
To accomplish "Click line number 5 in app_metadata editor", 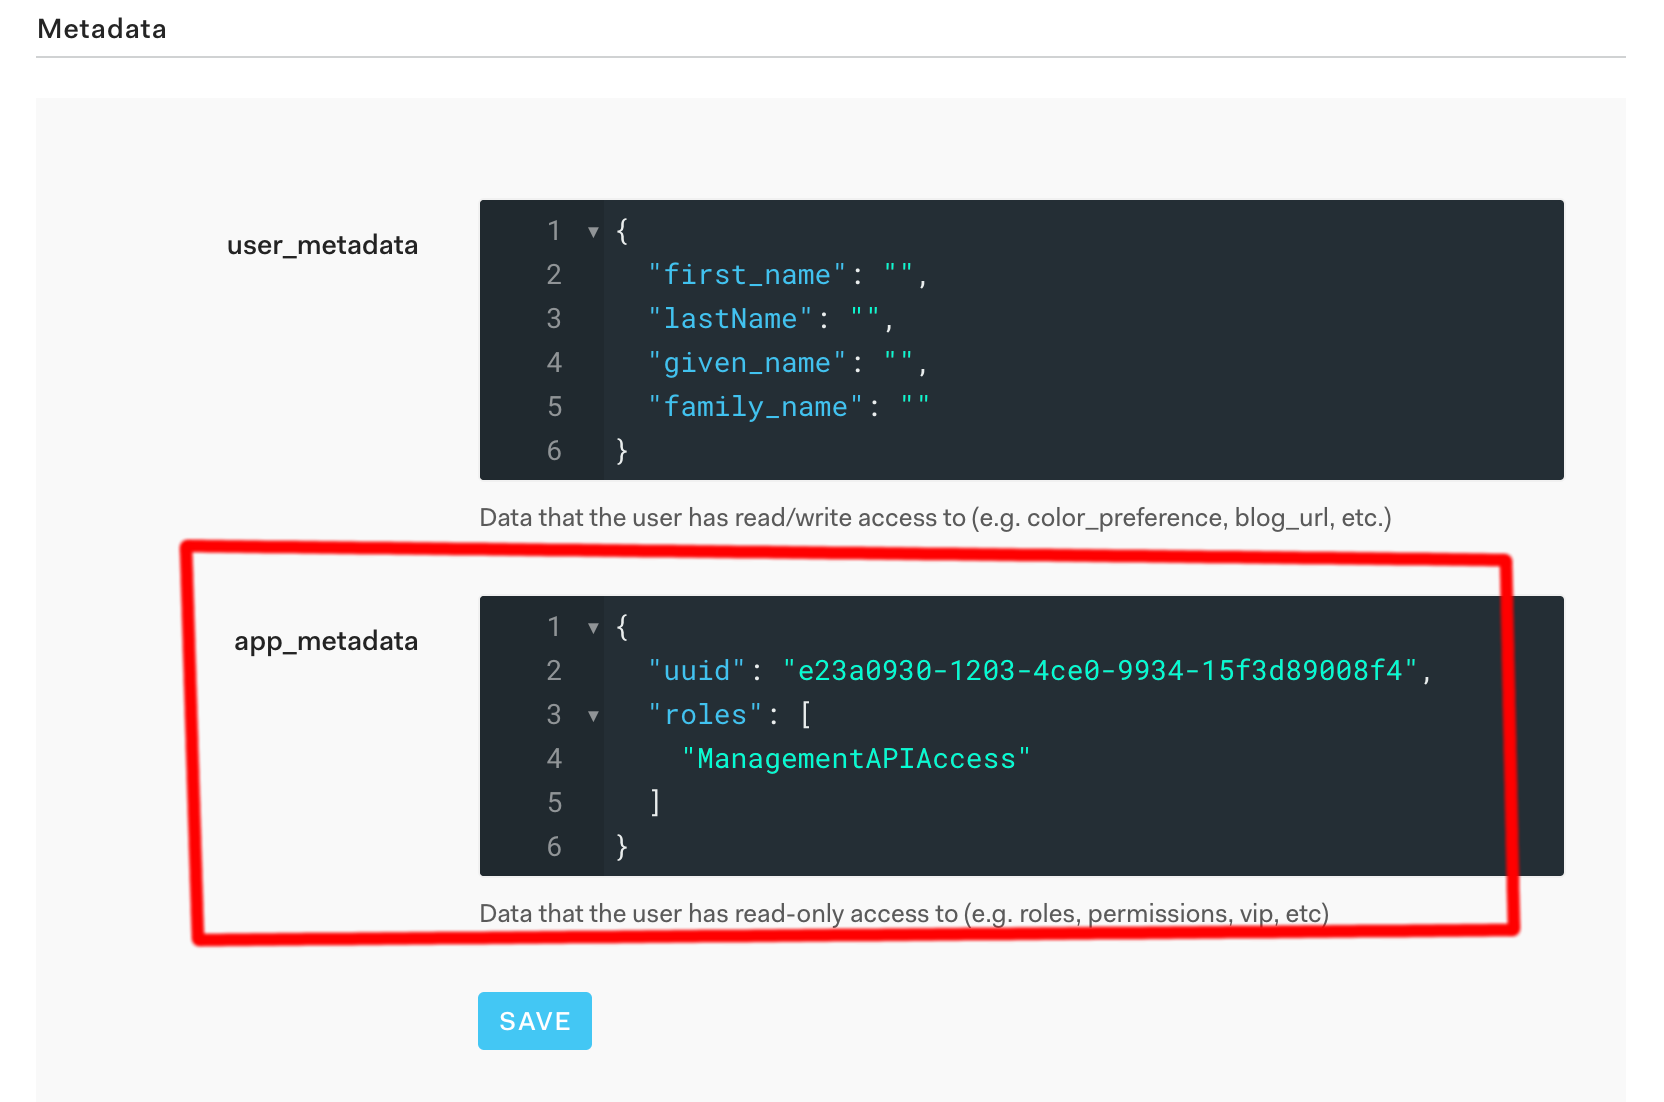I will coord(554,803).
